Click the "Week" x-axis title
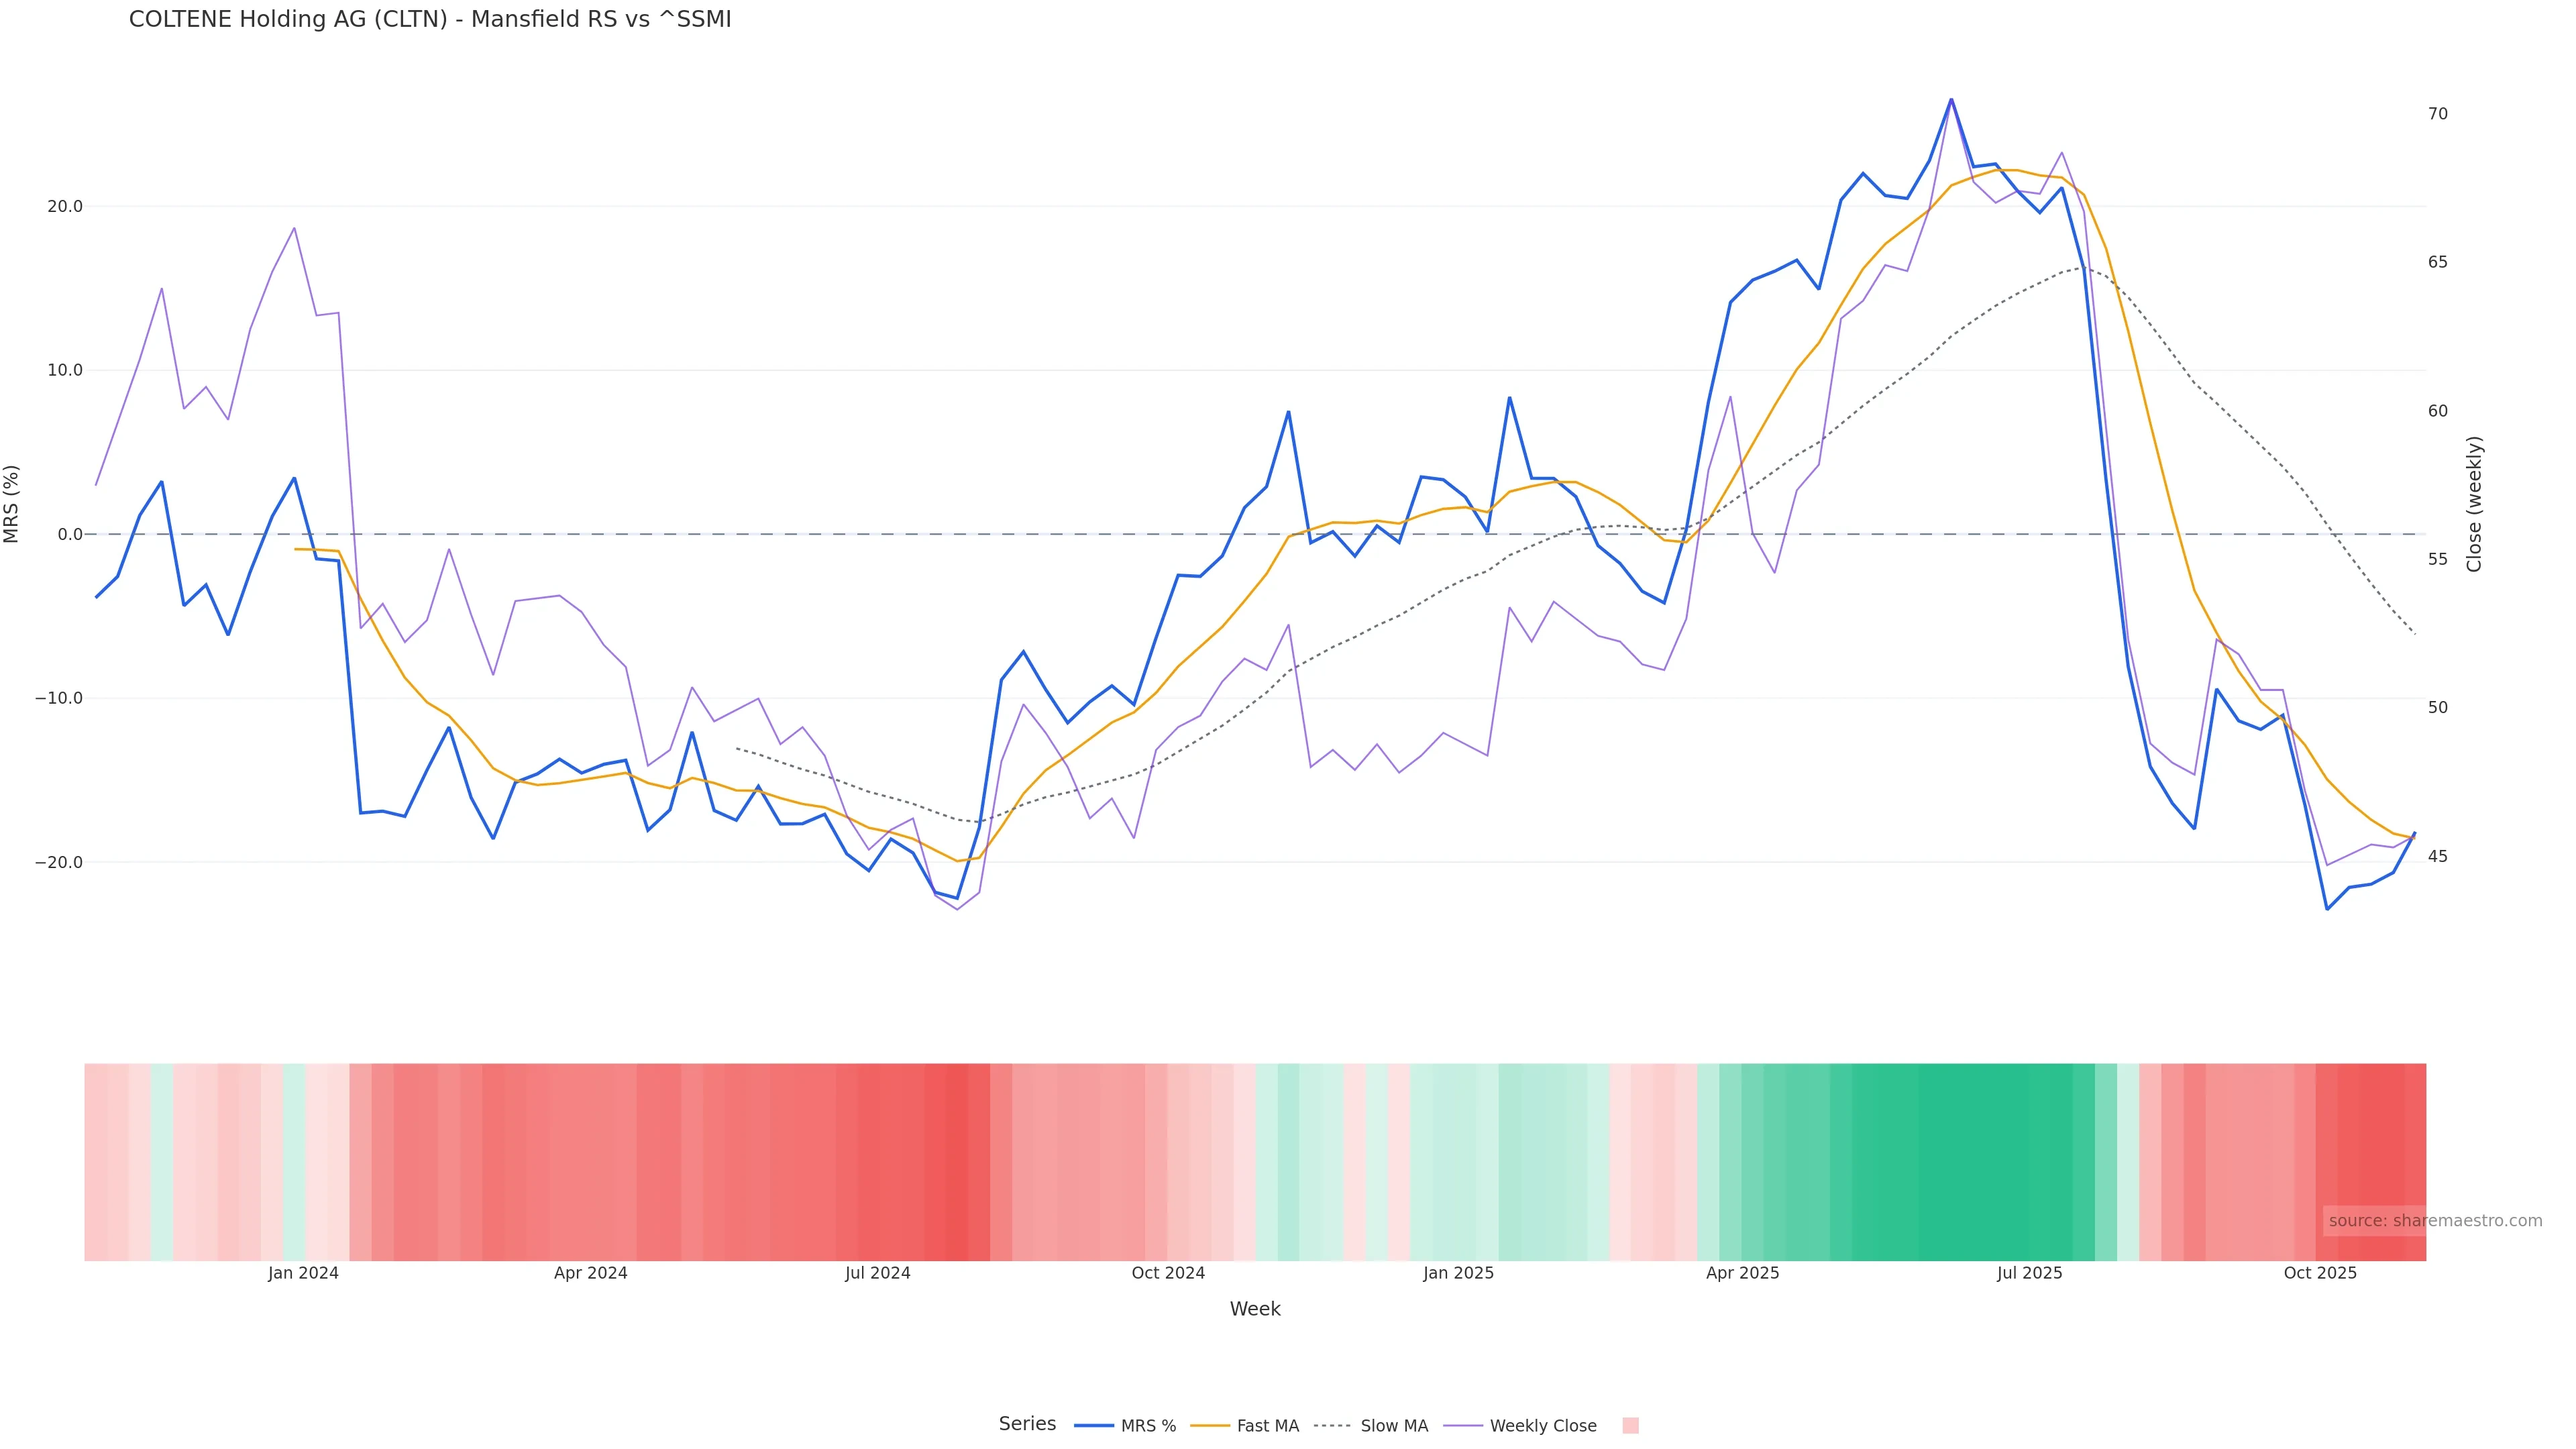Screen dimensions: 2576x1449 click(1255, 1309)
